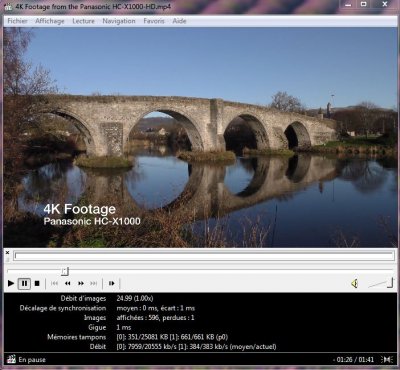This screenshot has height=370, width=400.
Task: Click the icon at the status bar's right end
Action: 387,359
